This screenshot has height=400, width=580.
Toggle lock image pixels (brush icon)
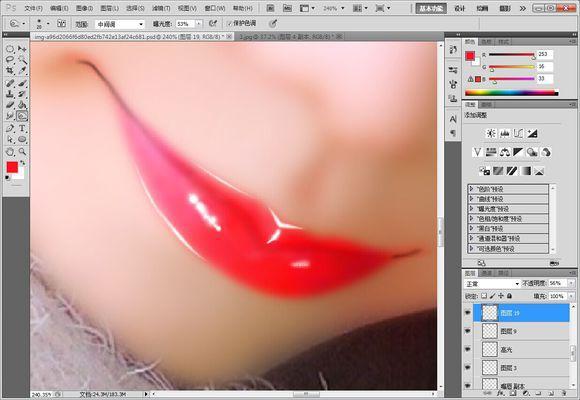[492, 296]
